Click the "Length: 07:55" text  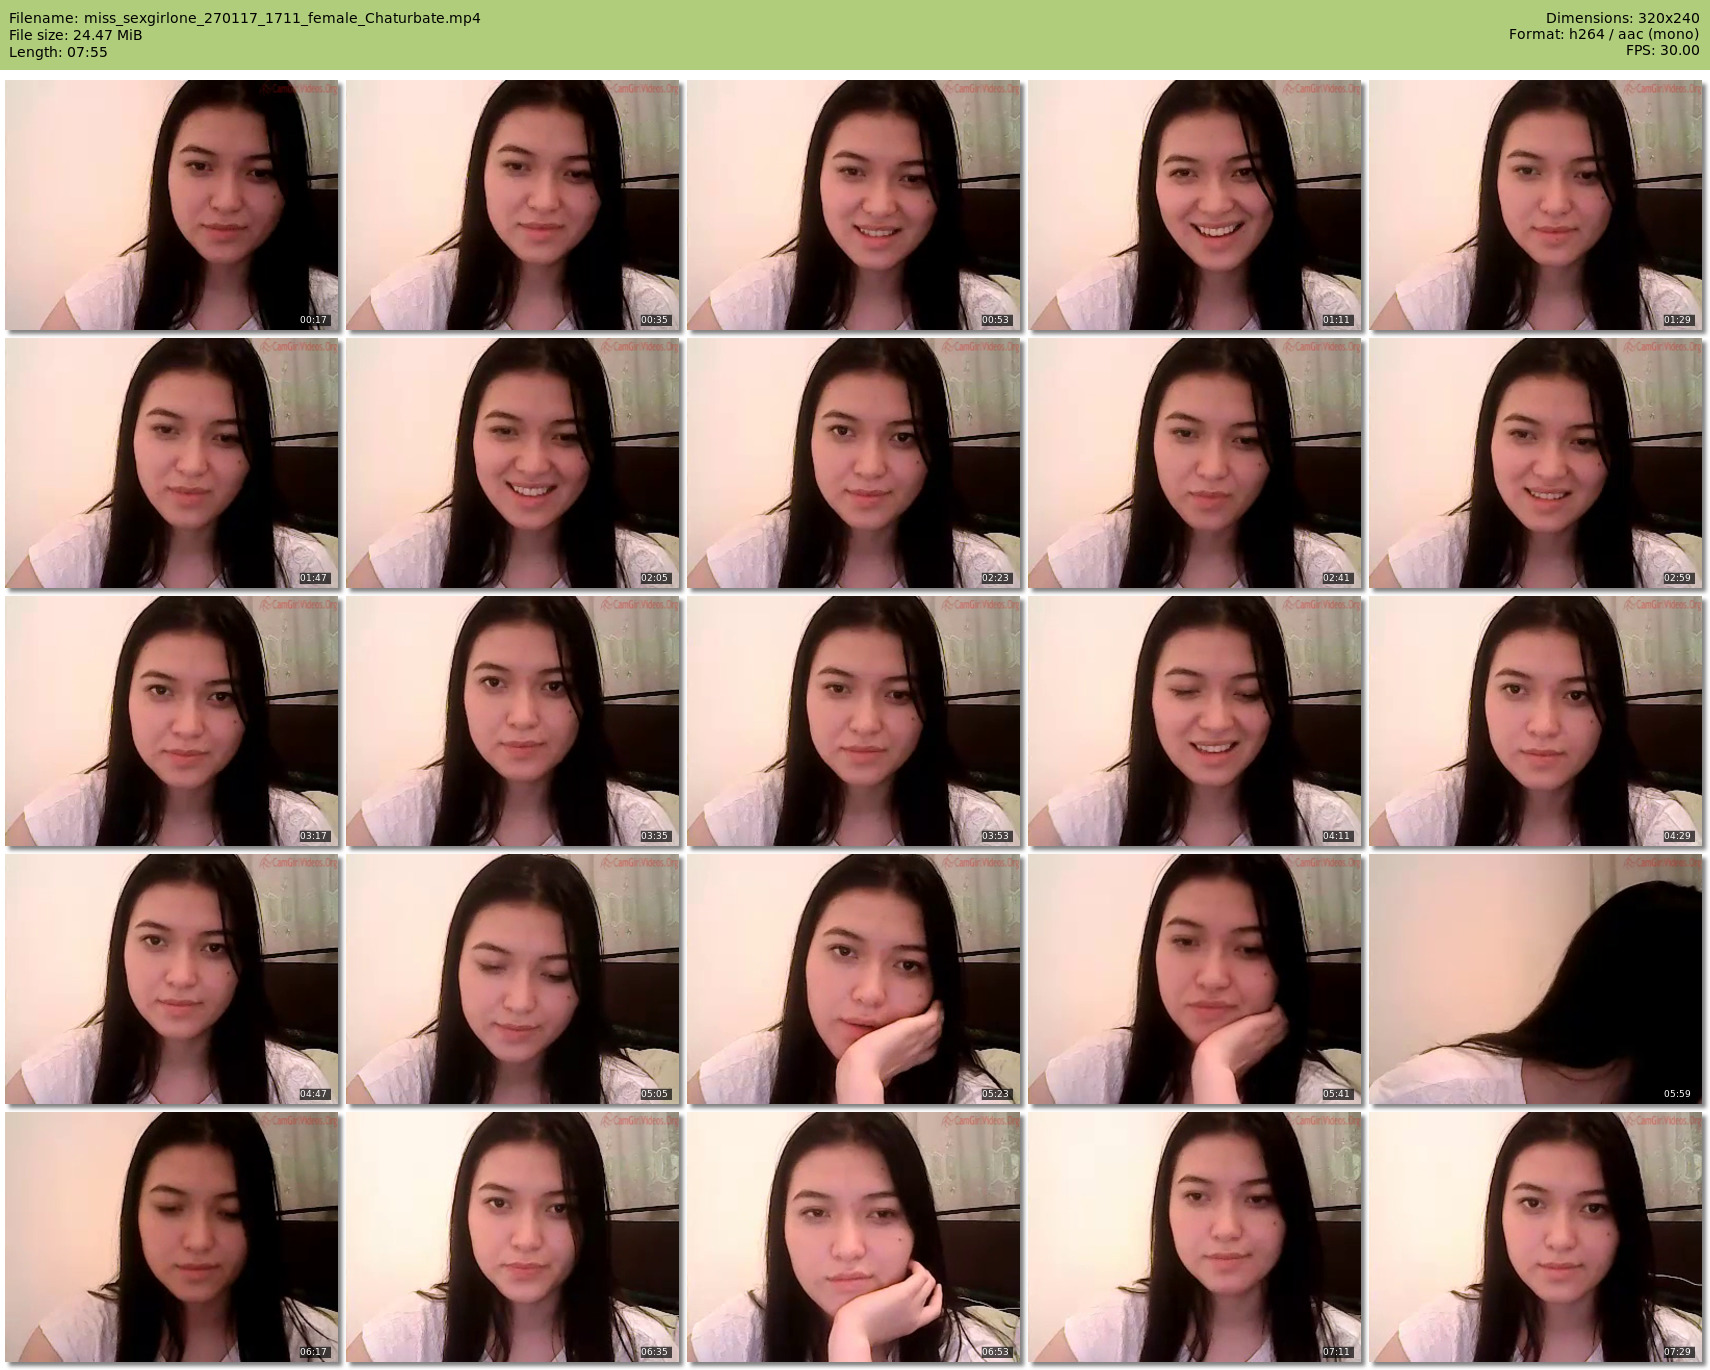point(58,52)
